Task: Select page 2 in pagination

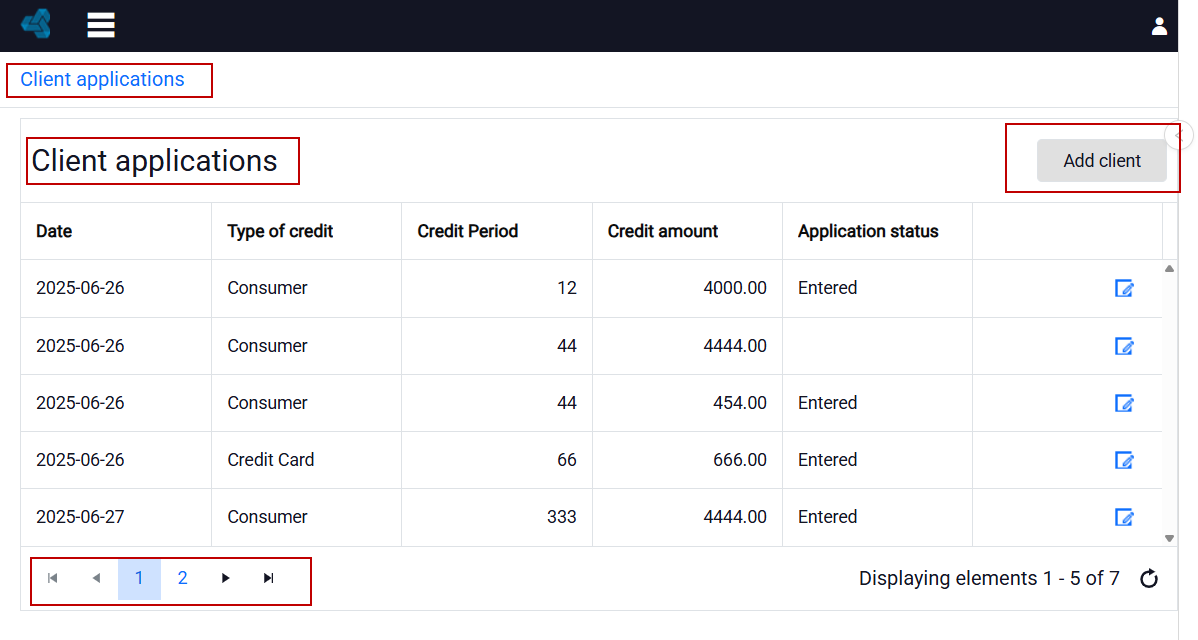Action: [182, 578]
